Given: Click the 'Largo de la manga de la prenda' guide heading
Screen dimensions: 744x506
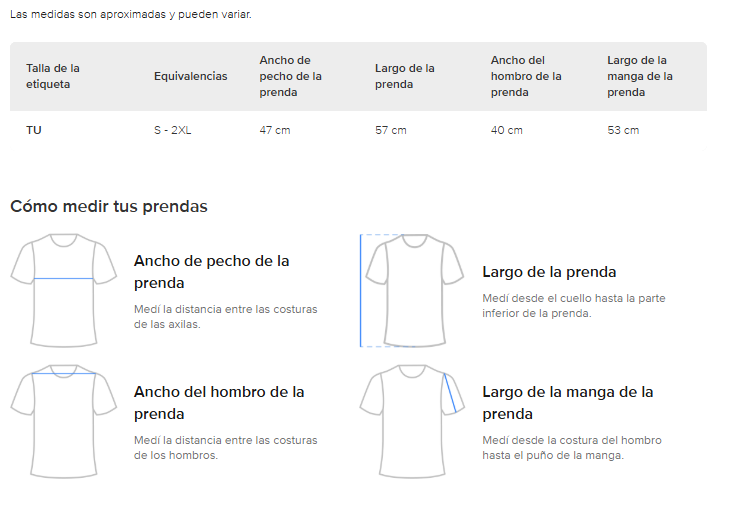Looking at the screenshot, I should [567, 403].
